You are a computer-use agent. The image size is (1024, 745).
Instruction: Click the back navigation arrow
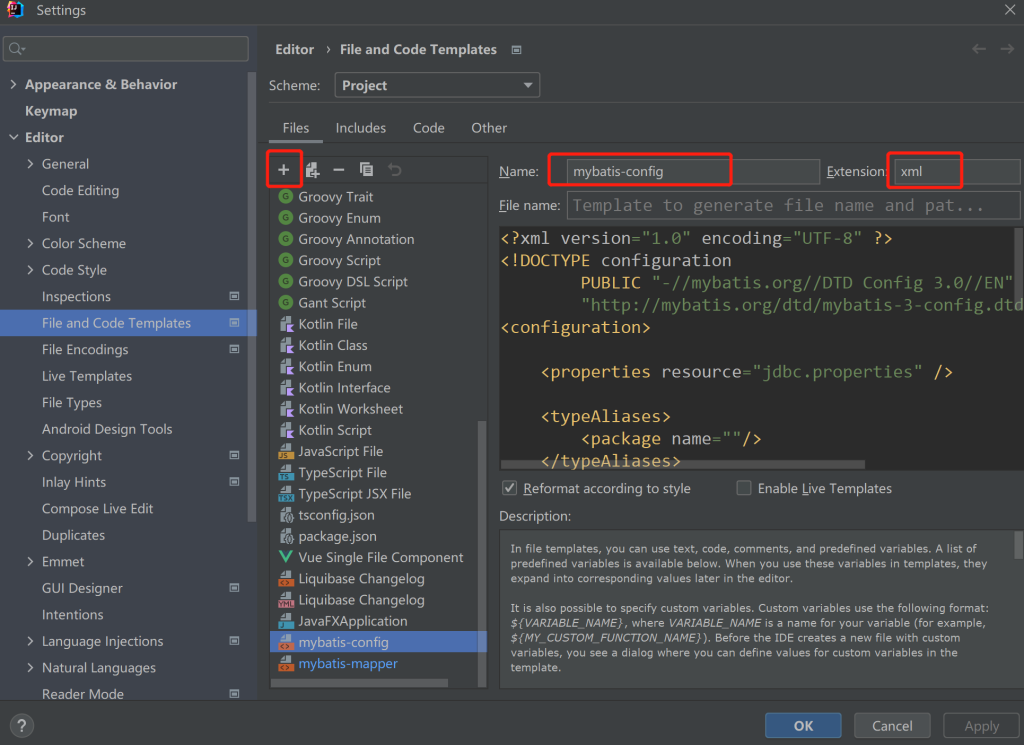tap(979, 49)
